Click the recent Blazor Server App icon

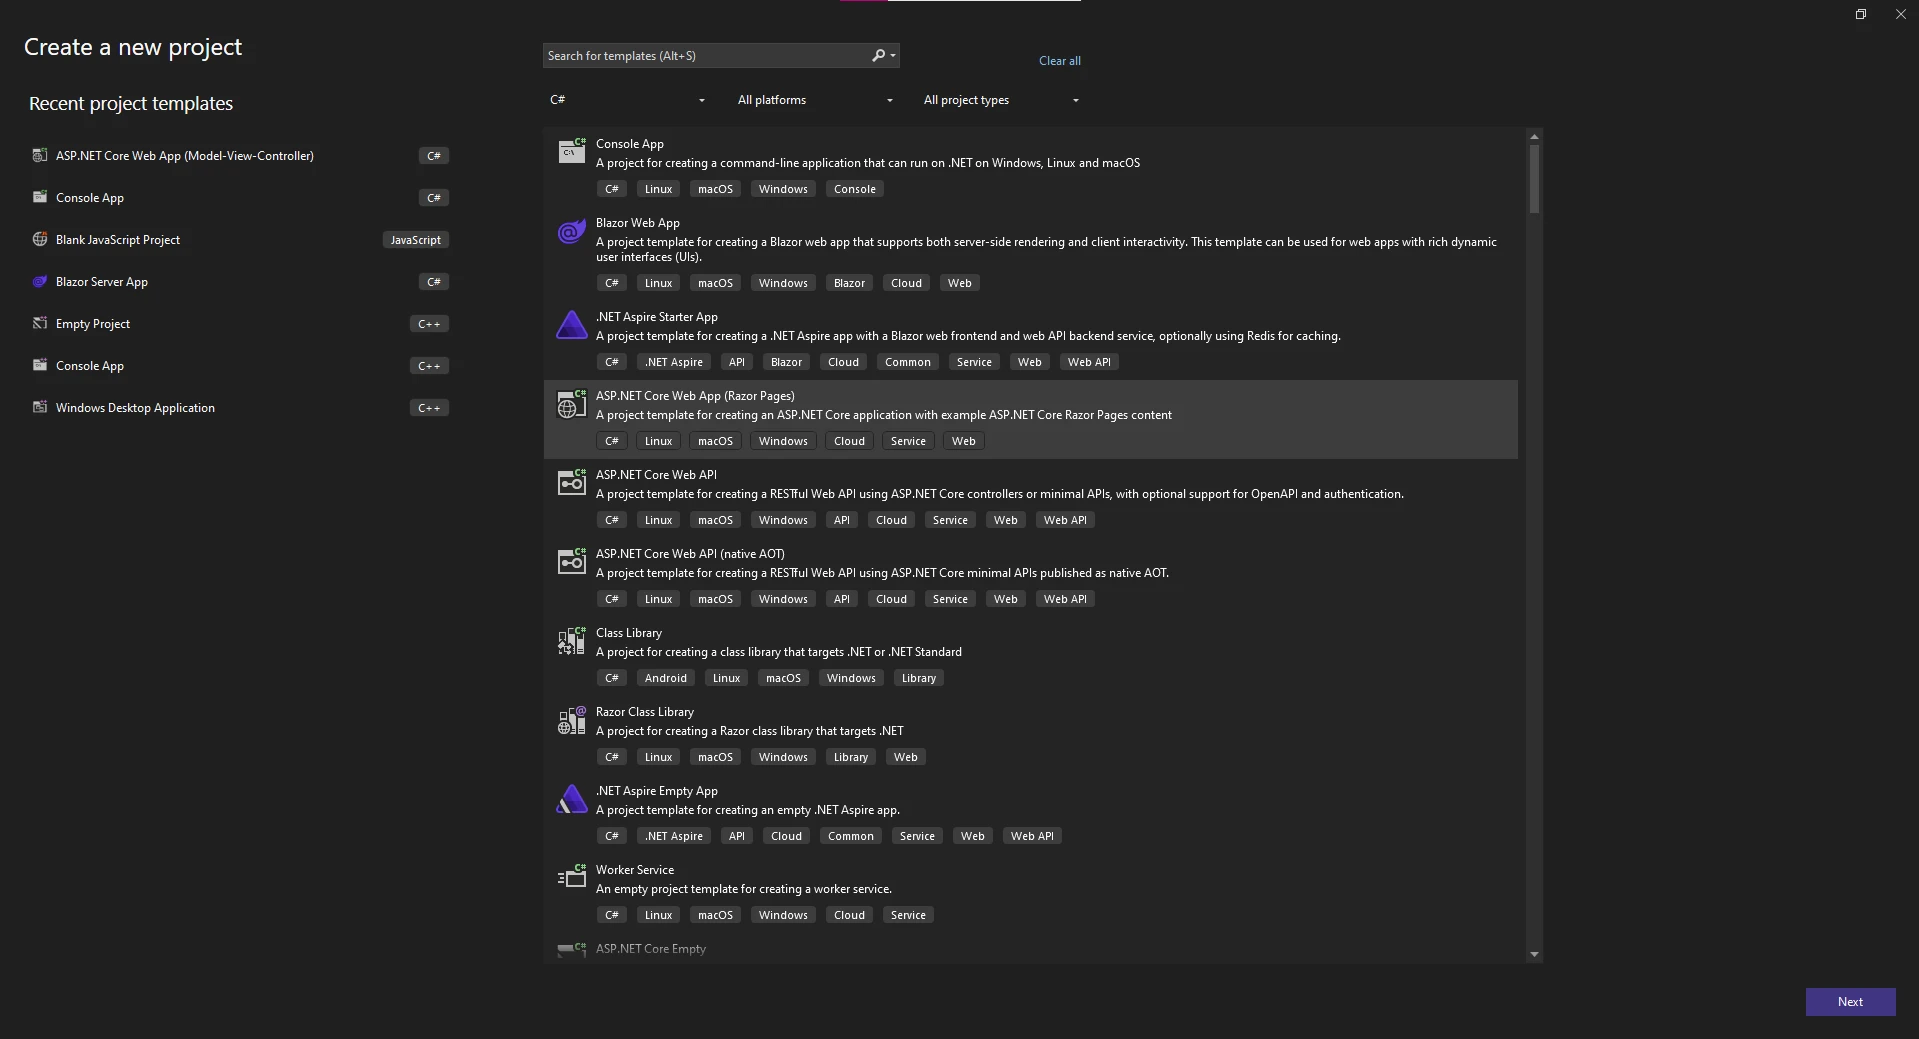[x=40, y=281]
